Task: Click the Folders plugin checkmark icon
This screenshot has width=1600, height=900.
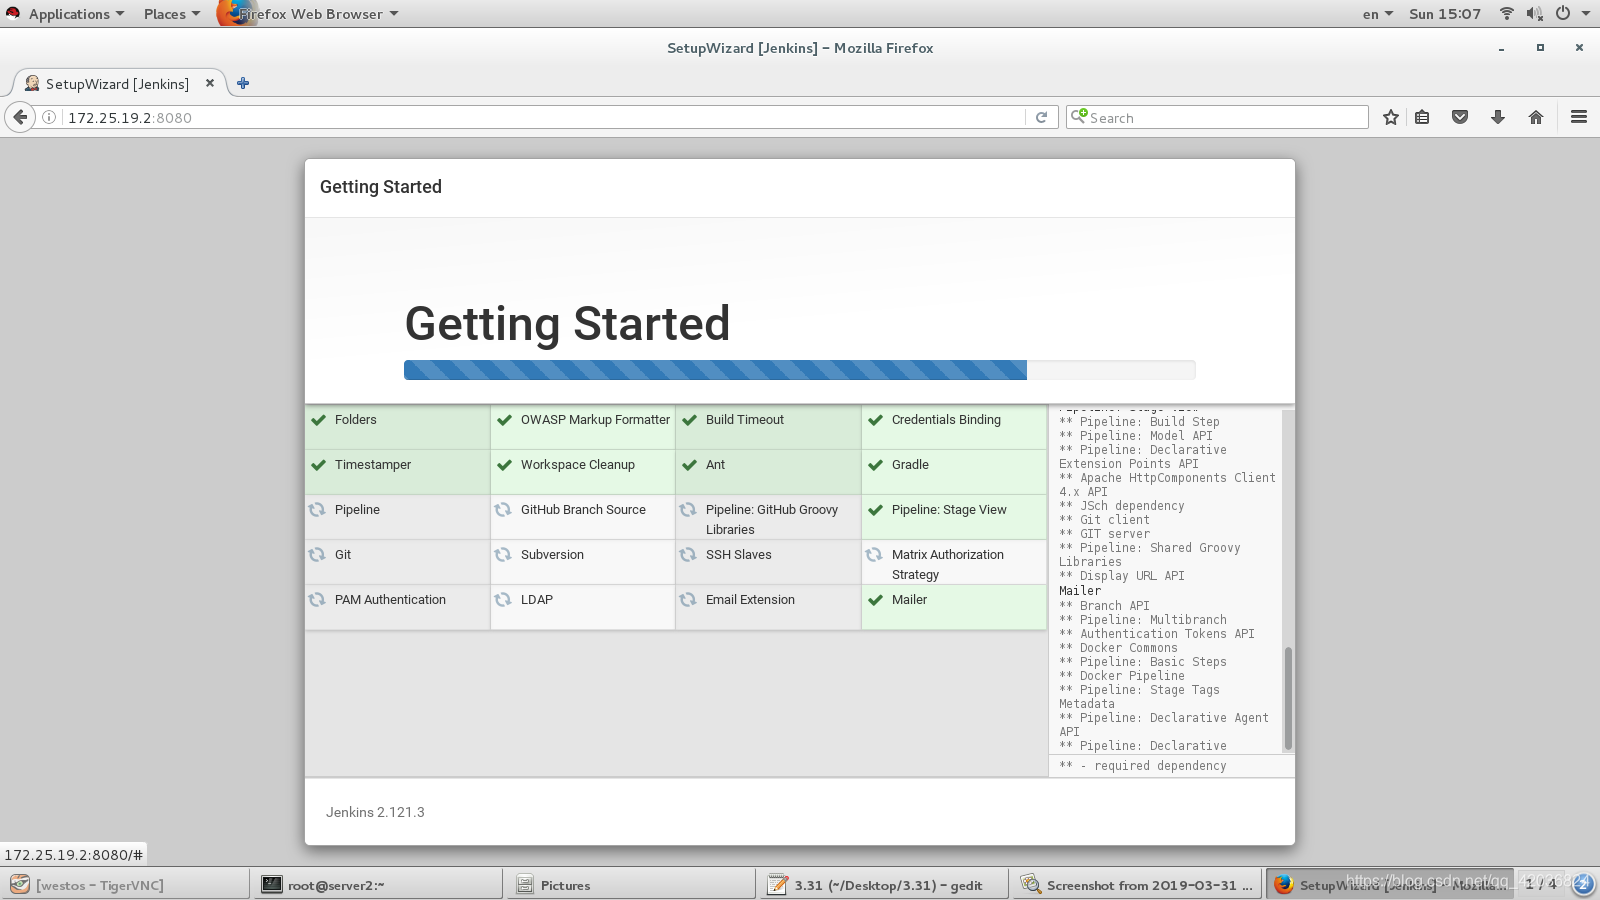Action: pos(319,420)
